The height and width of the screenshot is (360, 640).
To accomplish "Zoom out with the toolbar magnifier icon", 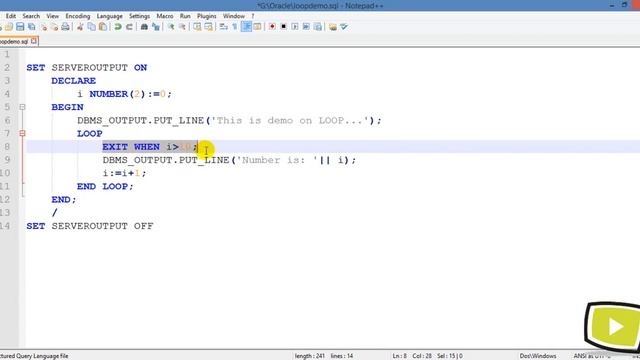I will click(182, 27).
